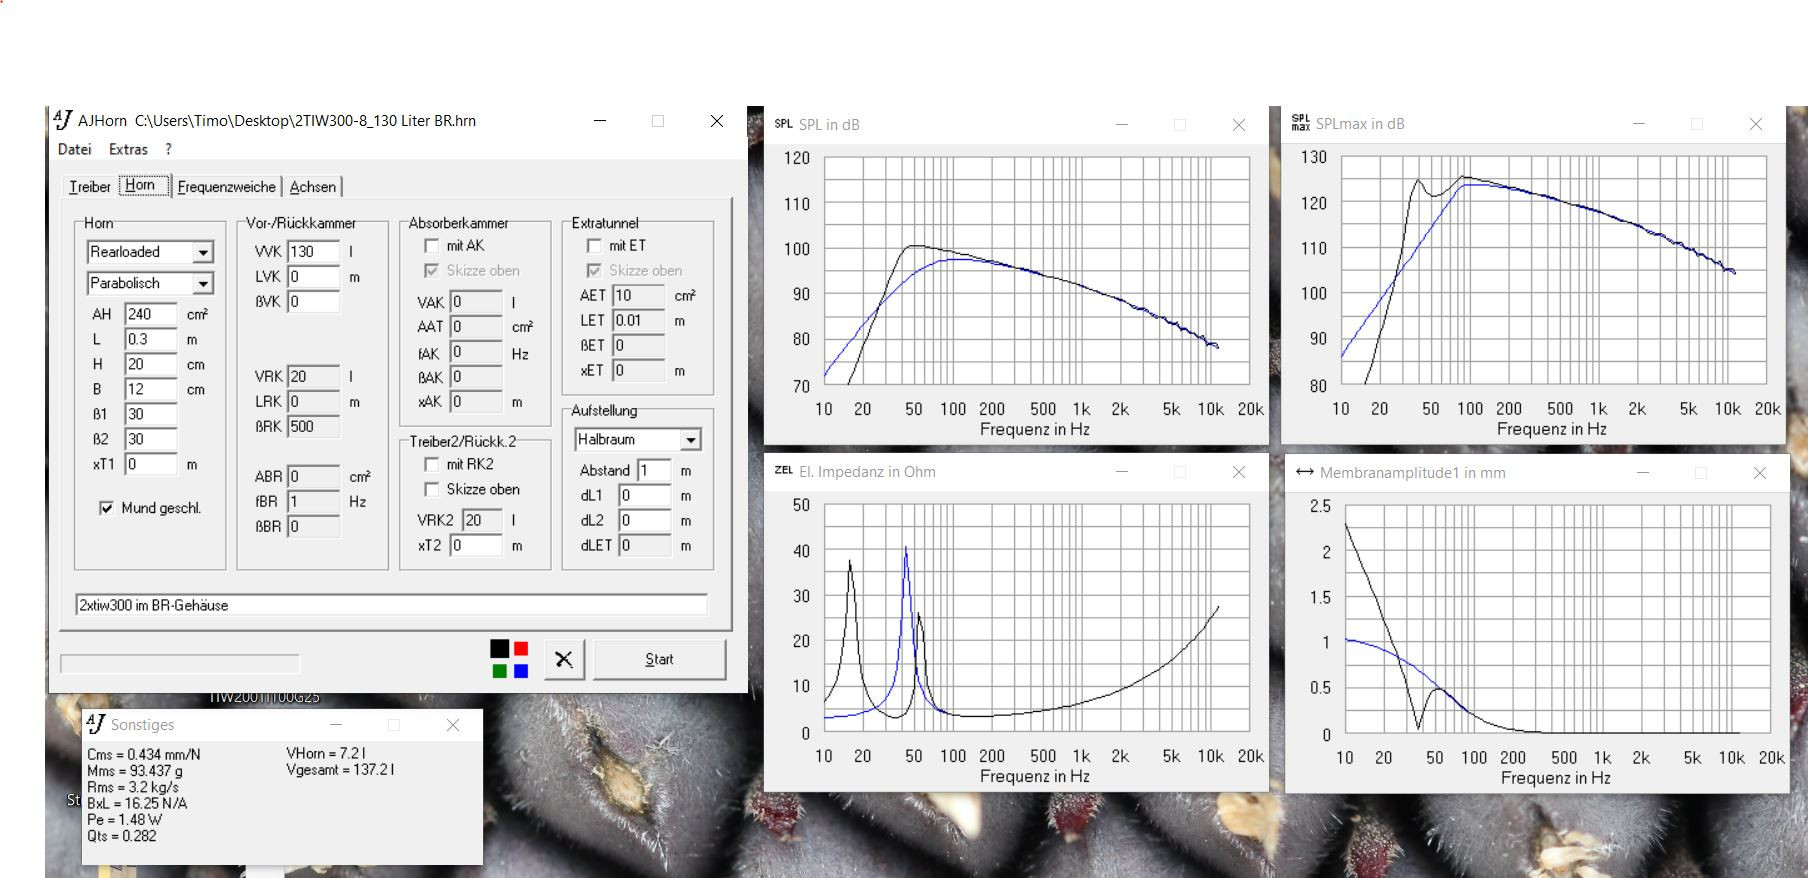
Task: Open the Extras menu
Action: tap(128, 149)
